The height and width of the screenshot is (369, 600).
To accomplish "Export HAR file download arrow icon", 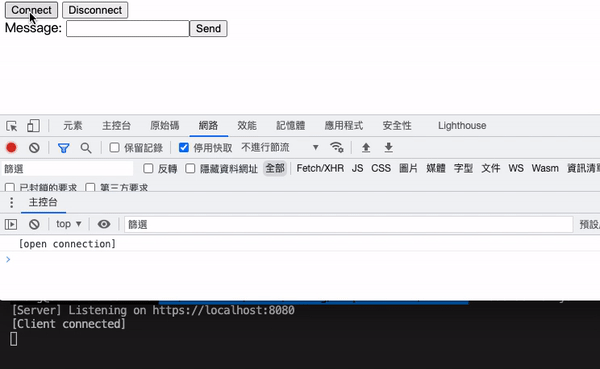I will click(388, 147).
